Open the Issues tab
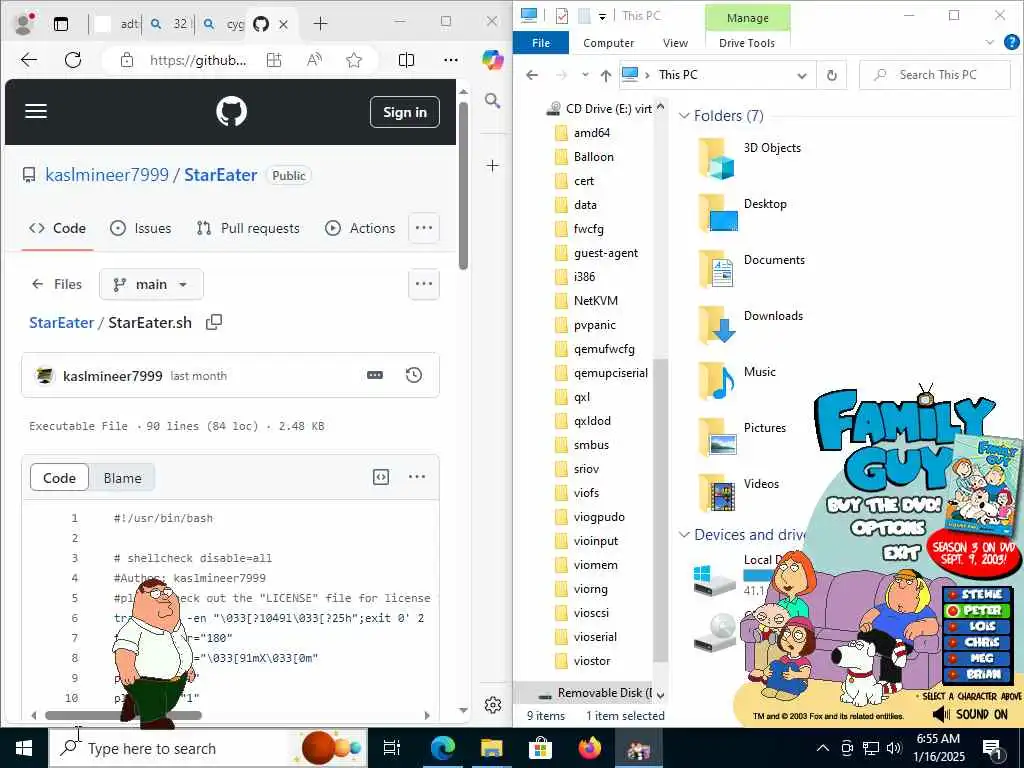1024x768 pixels. coord(141,228)
